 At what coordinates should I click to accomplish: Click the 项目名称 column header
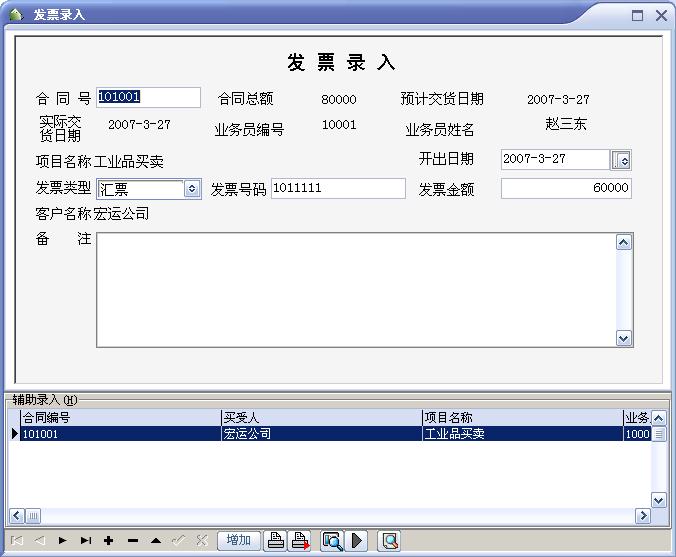pyautogui.click(x=523, y=418)
